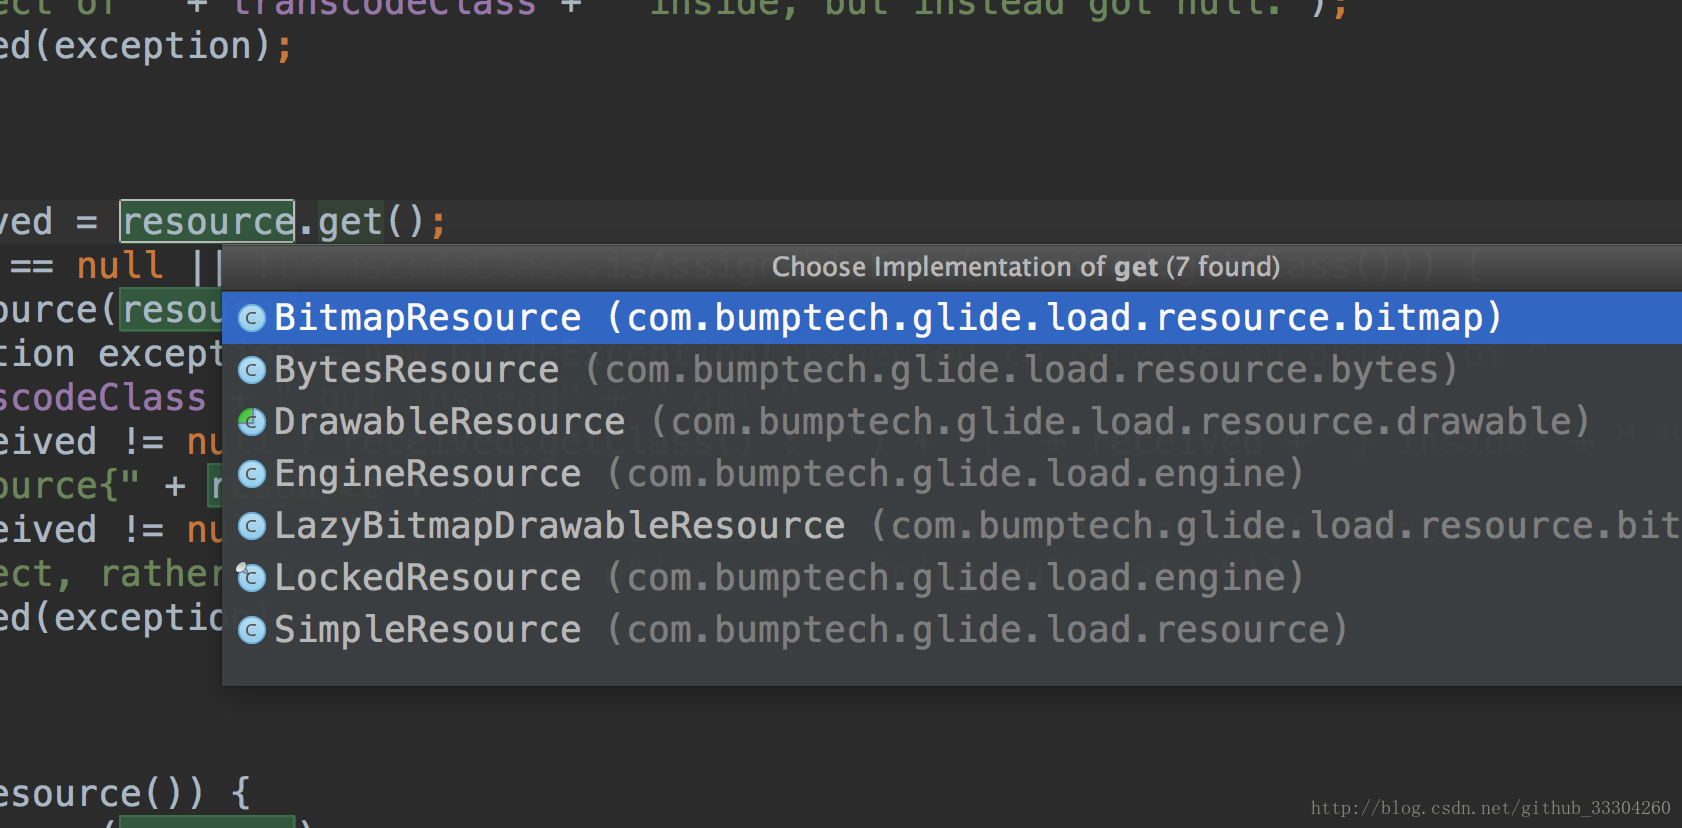Click the BitmapResource class icon
Screen dimensions: 1682x828
[252, 318]
